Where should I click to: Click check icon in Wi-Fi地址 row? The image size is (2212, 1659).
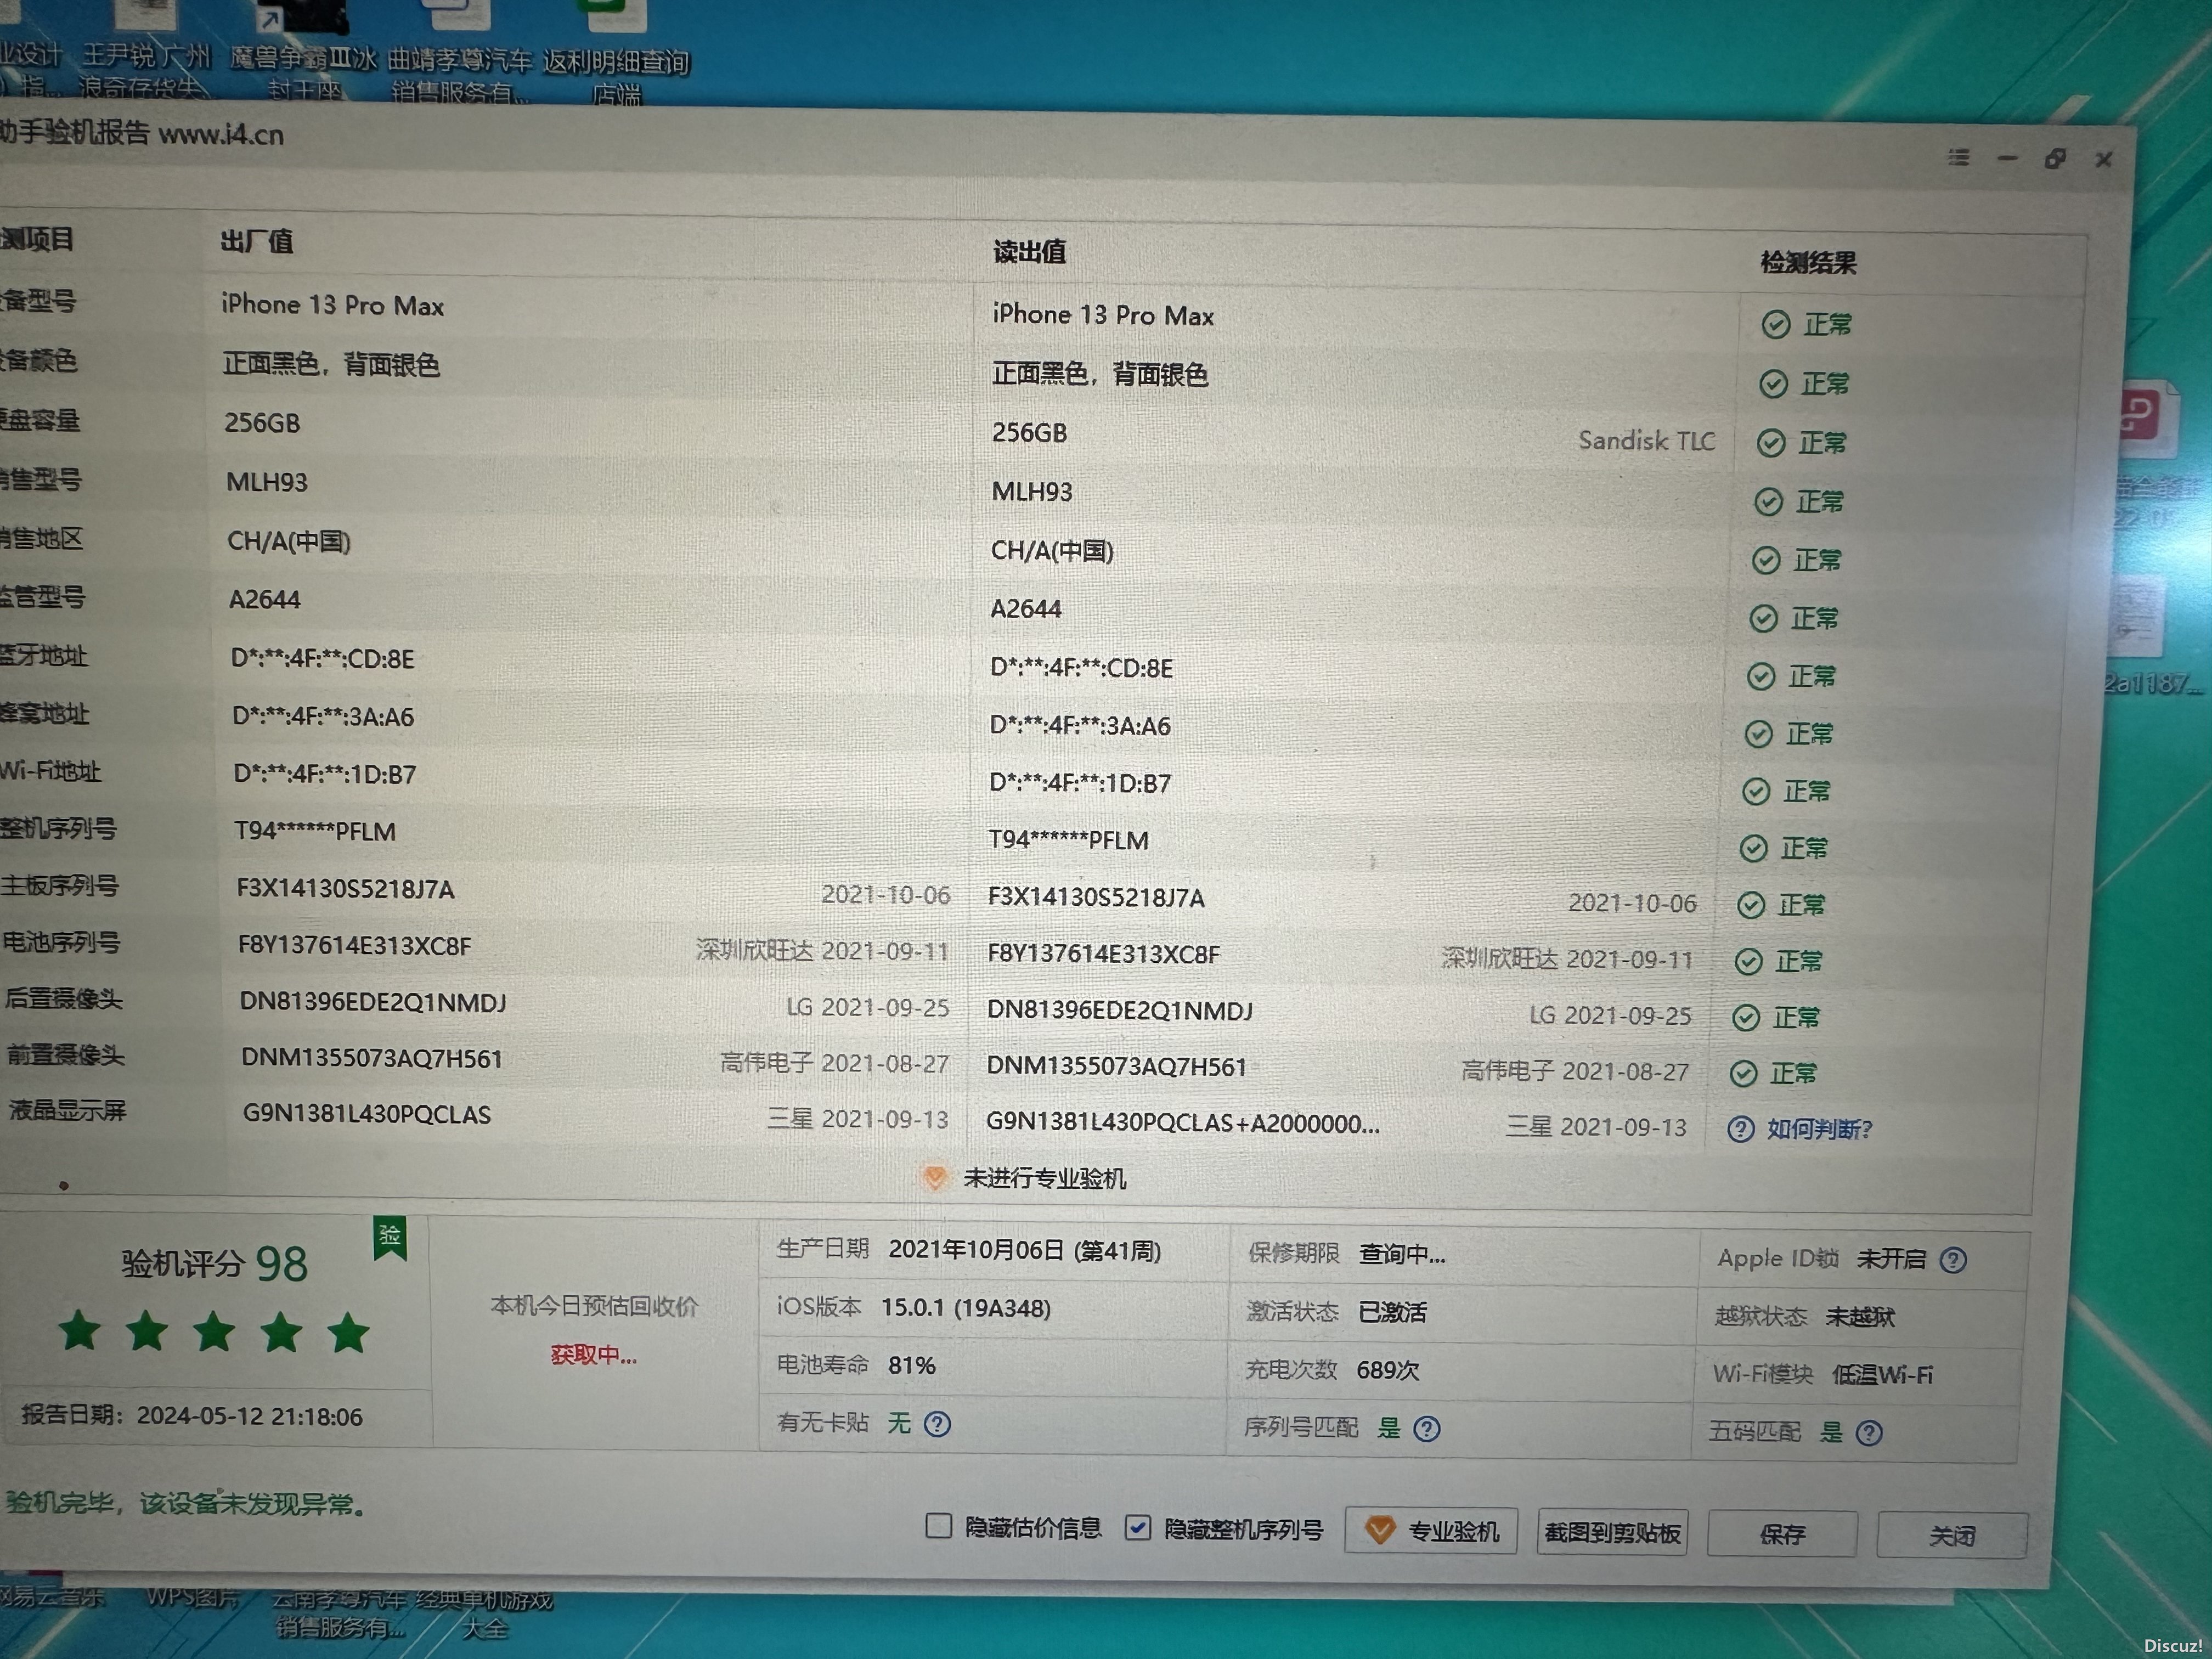[x=1756, y=792]
